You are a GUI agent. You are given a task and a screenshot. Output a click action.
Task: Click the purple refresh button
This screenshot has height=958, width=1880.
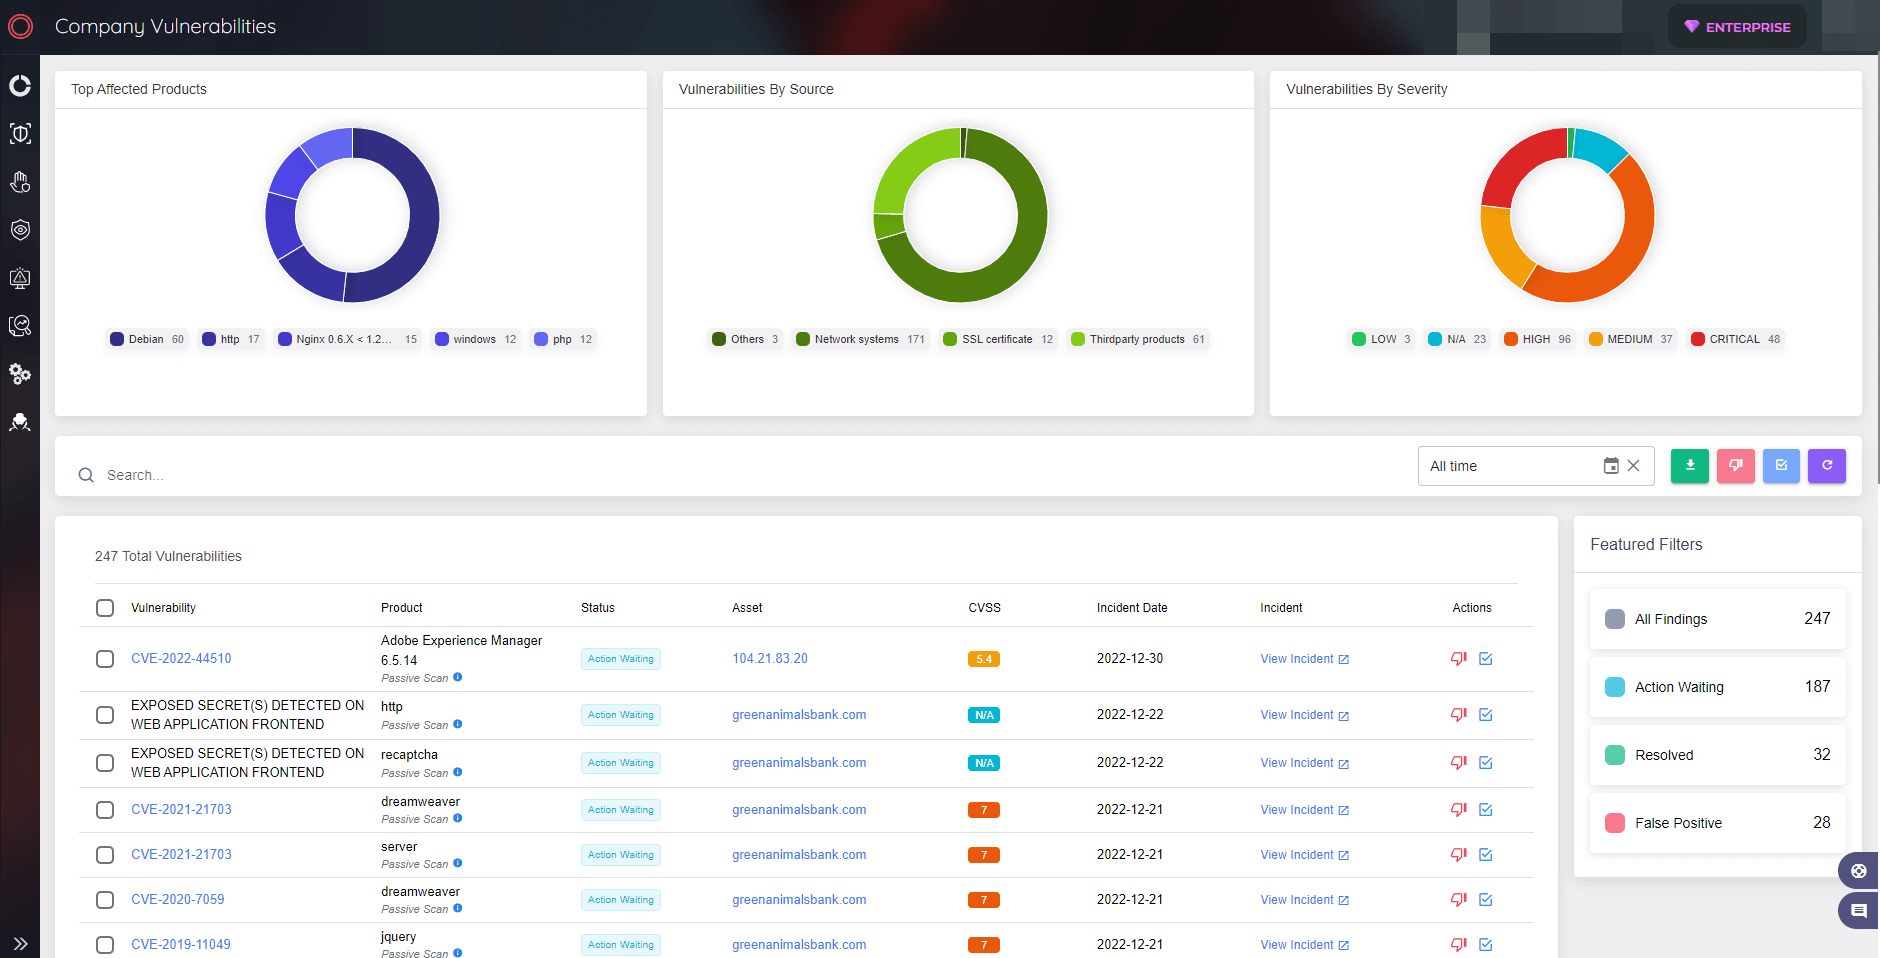coord(1827,466)
